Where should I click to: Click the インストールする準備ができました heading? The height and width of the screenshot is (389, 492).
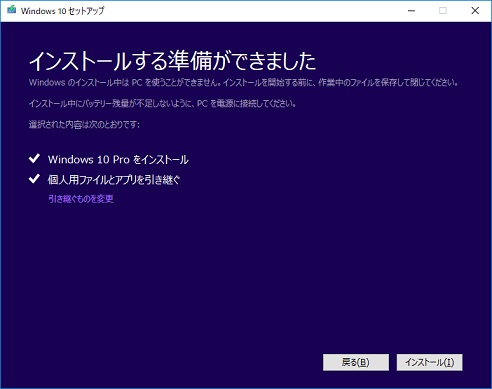coord(173,62)
